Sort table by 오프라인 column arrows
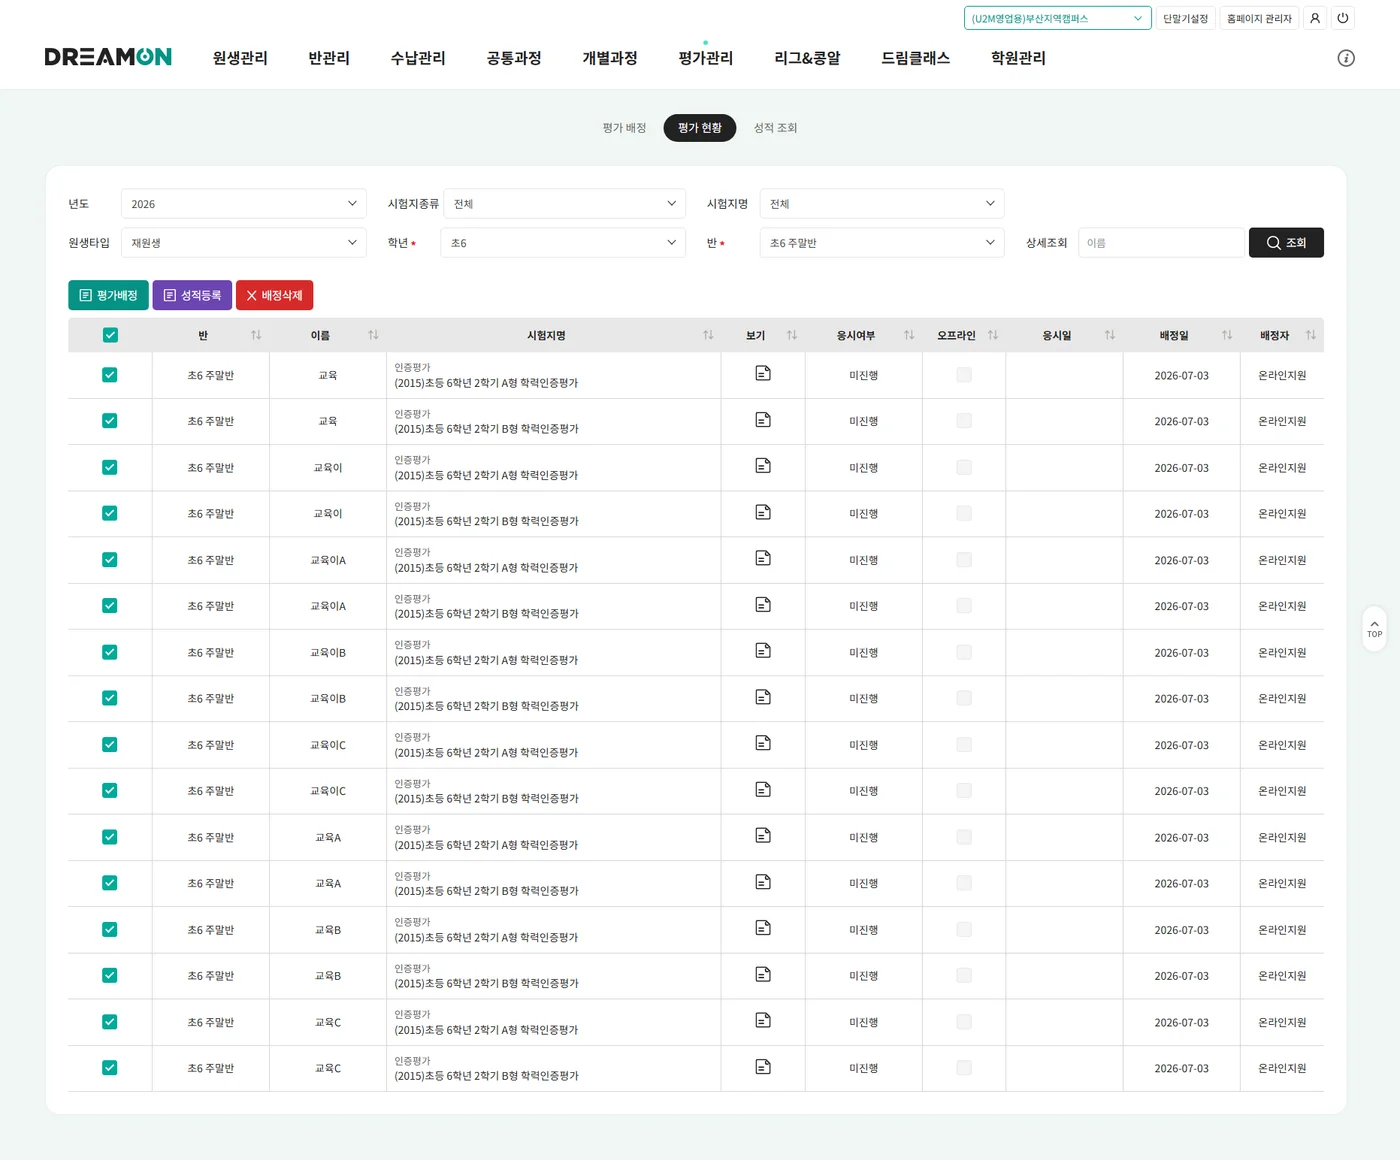This screenshot has height=1160, width=1400. [993, 335]
